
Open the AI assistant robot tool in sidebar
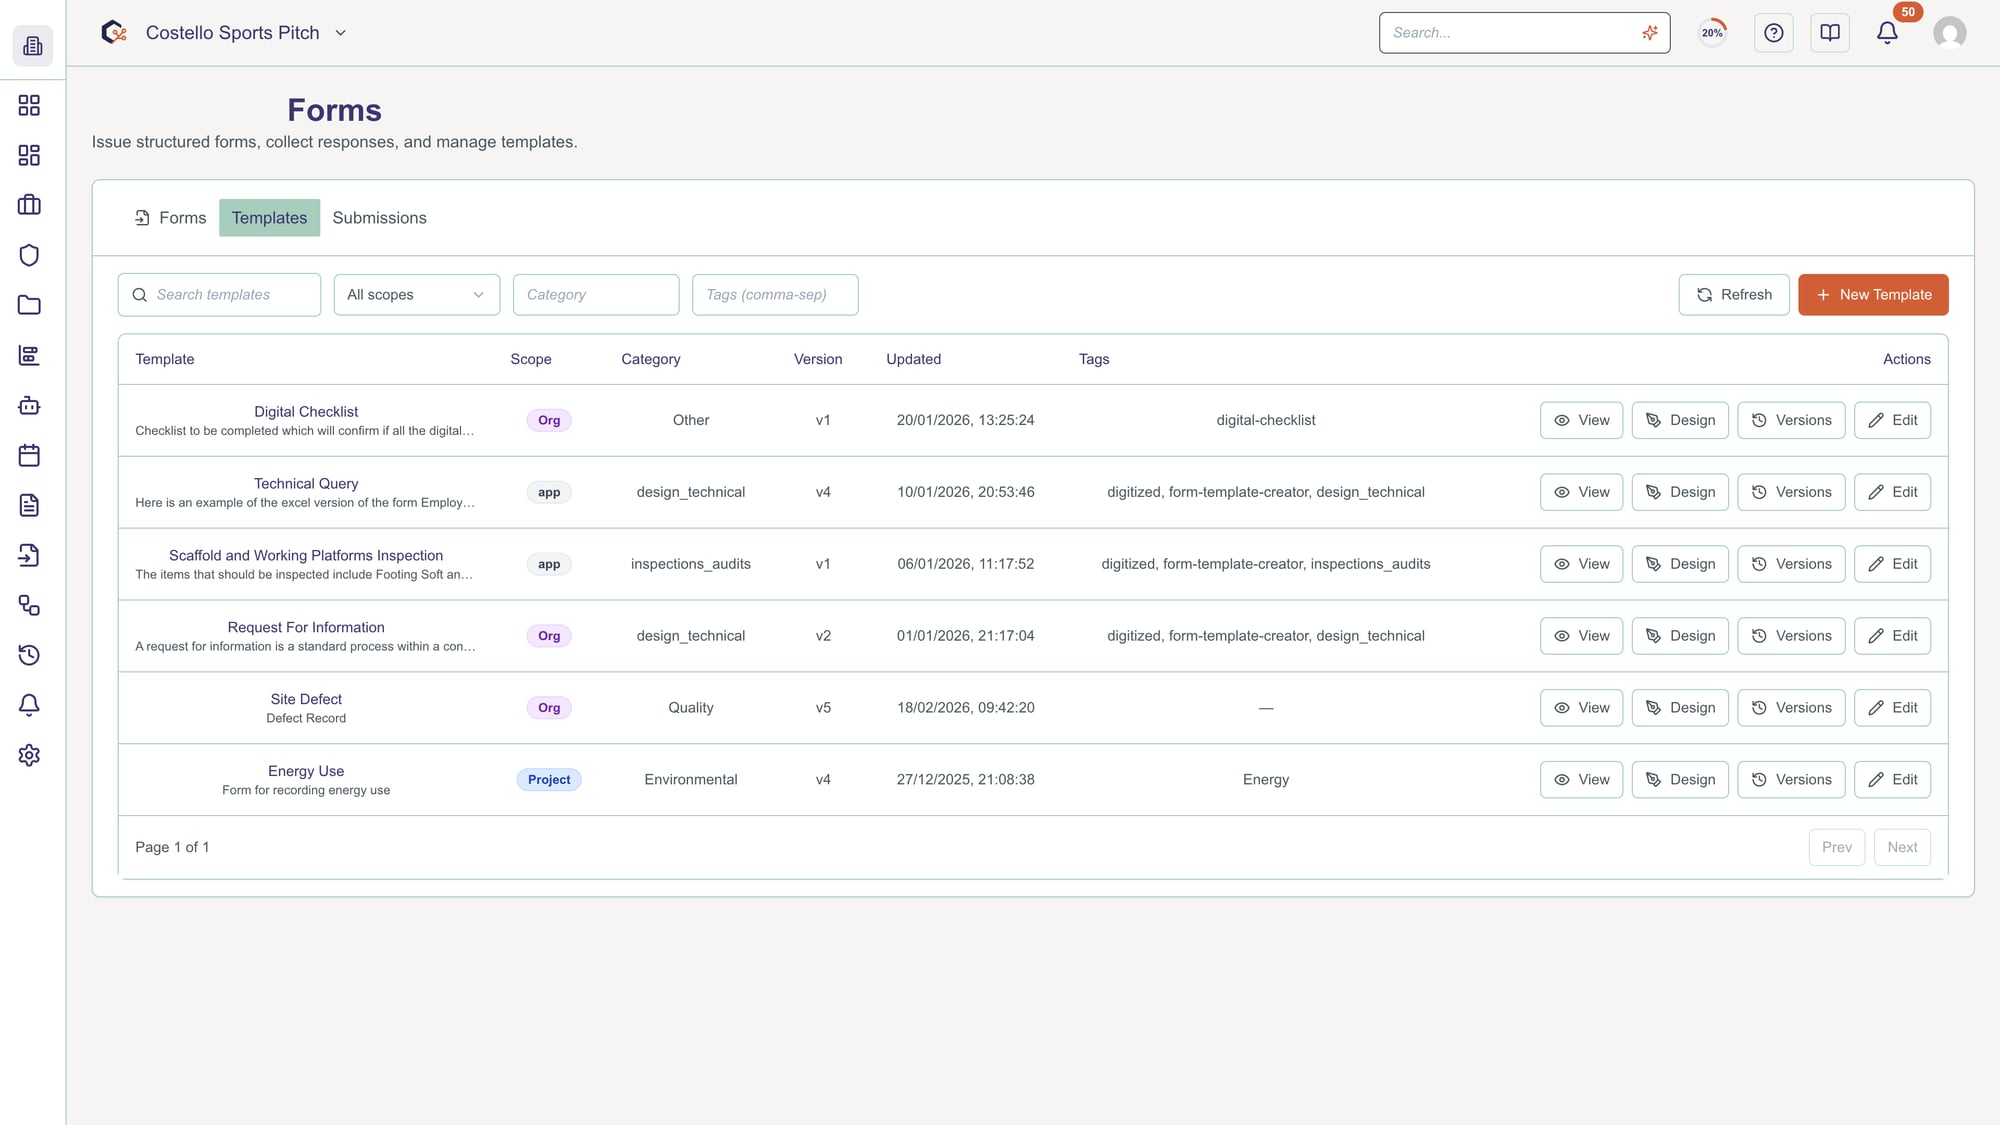tap(28, 405)
